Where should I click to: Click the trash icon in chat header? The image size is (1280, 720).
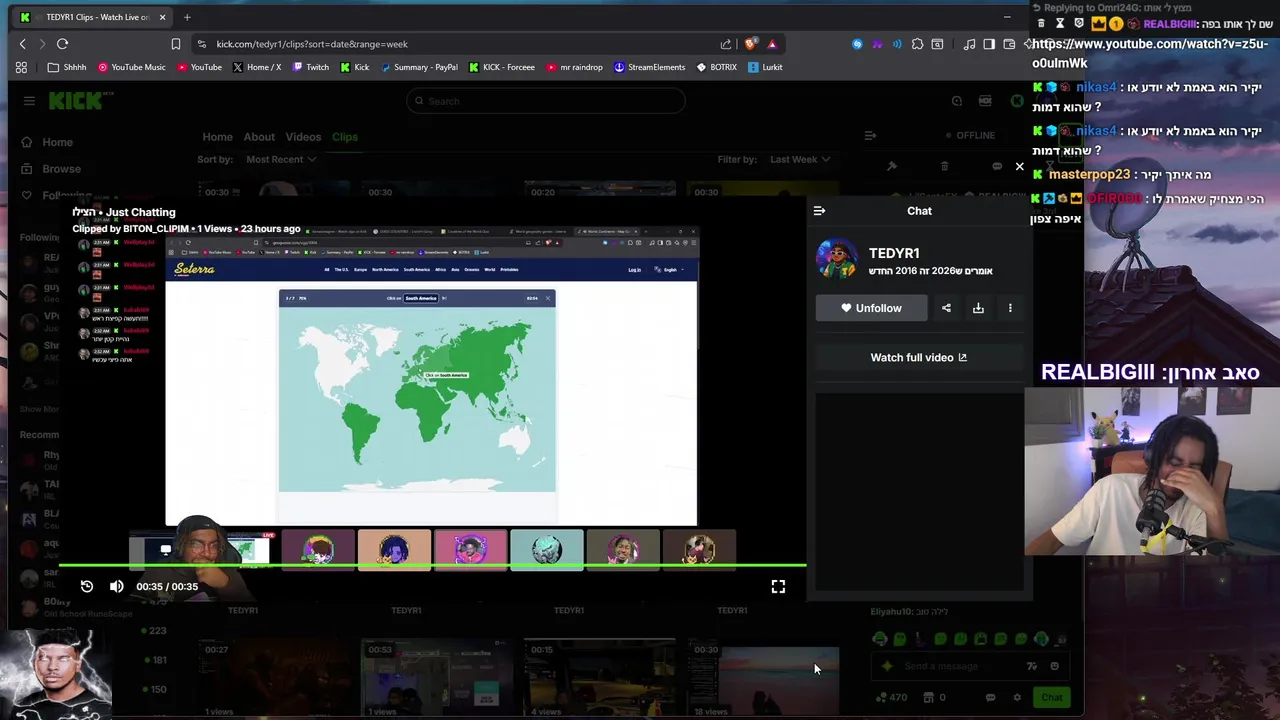click(945, 166)
